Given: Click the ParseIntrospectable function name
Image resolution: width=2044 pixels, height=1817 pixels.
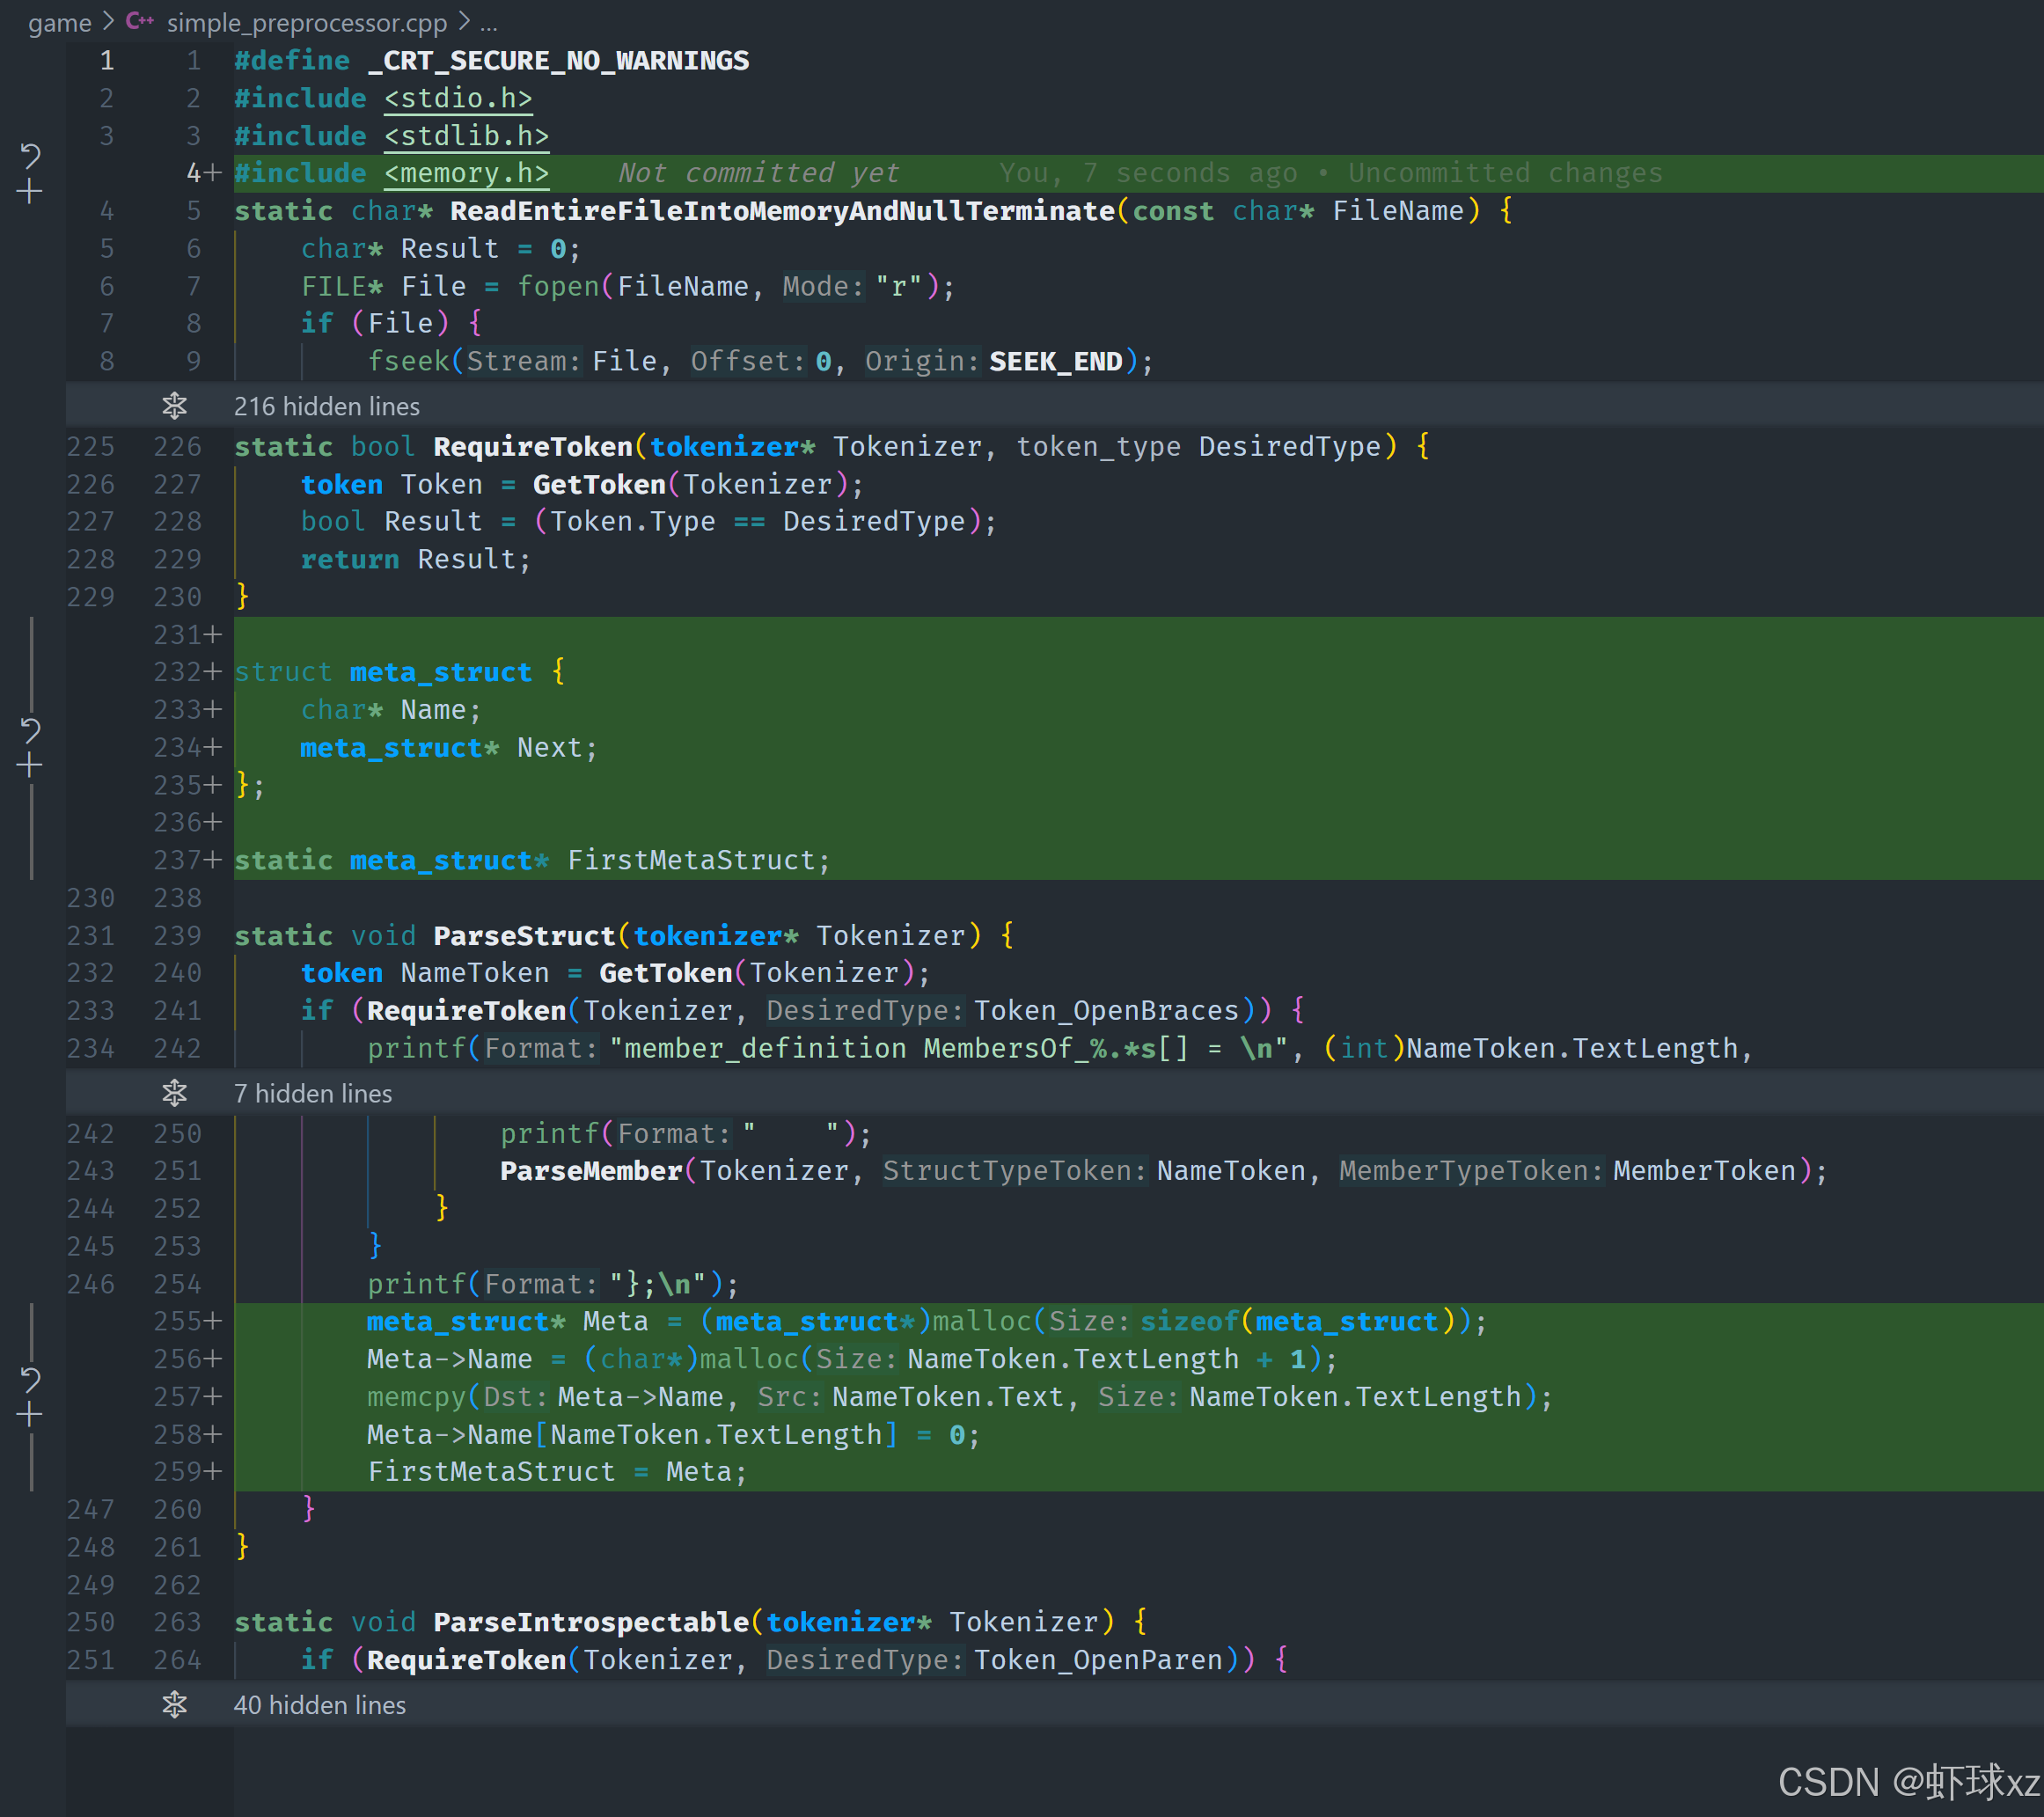Looking at the screenshot, I should (x=591, y=1621).
